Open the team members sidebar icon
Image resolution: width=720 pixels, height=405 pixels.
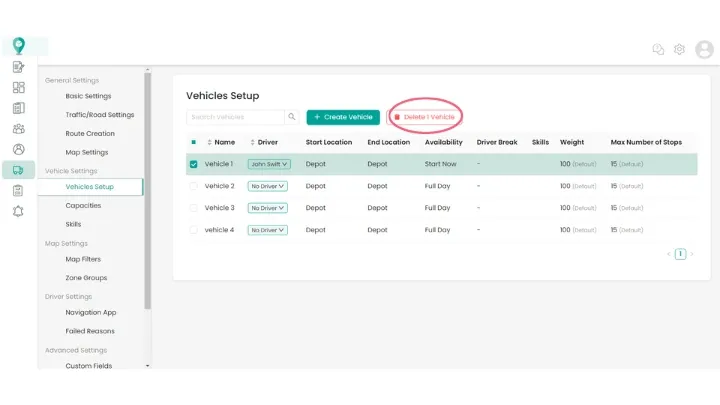tap(18, 129)
